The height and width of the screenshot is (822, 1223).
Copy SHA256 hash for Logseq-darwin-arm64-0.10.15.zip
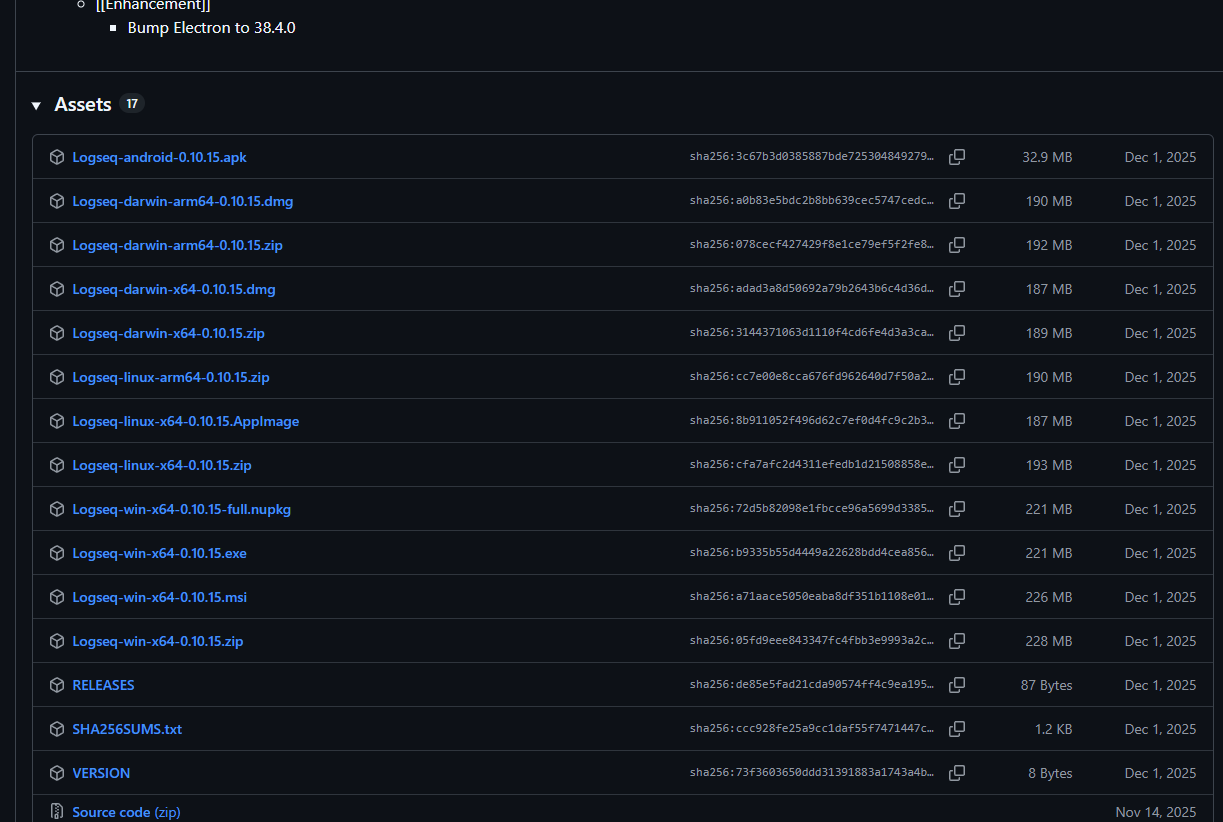coord(957,245)
